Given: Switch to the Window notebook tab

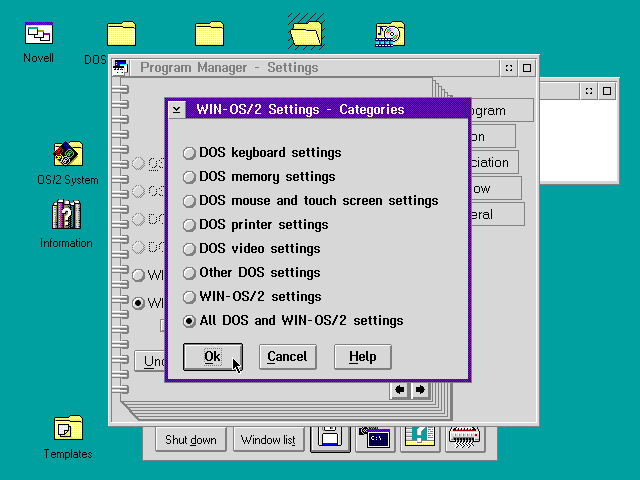Looking at the screenshot, I should [x=496, y=189].
